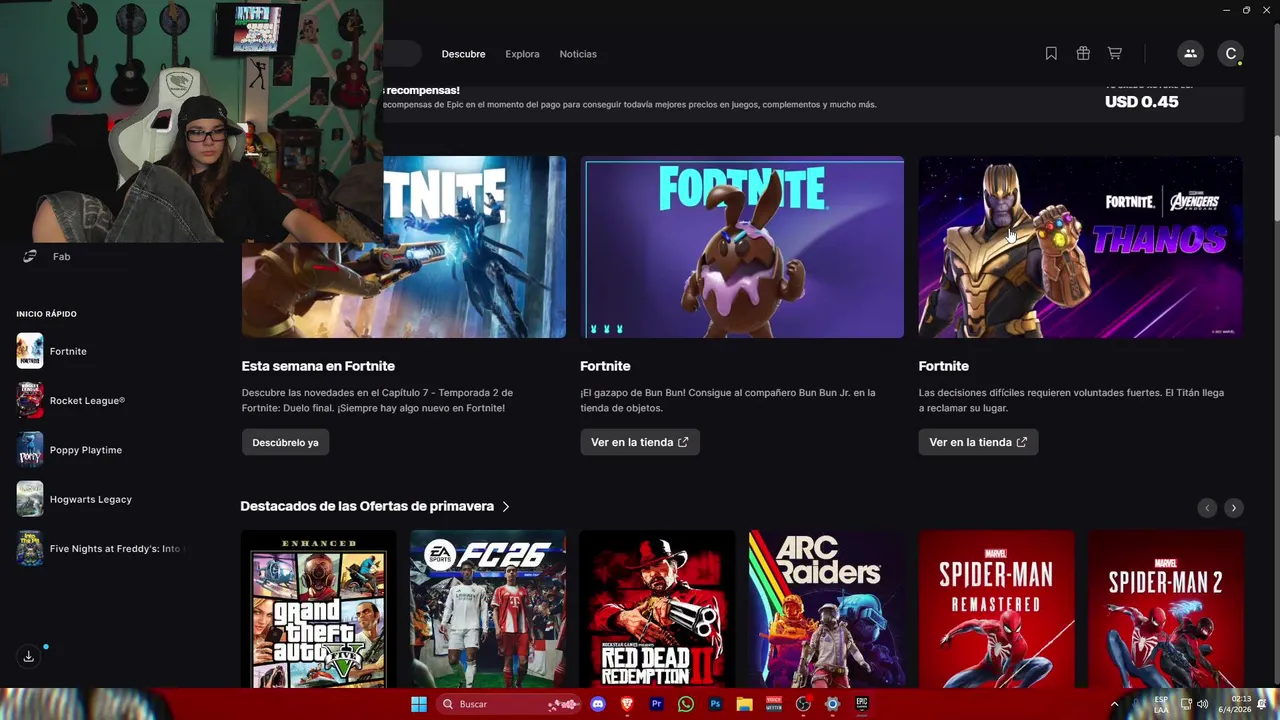Click the Poppy Playtime label
The image size is (1280, 720).
86,450
